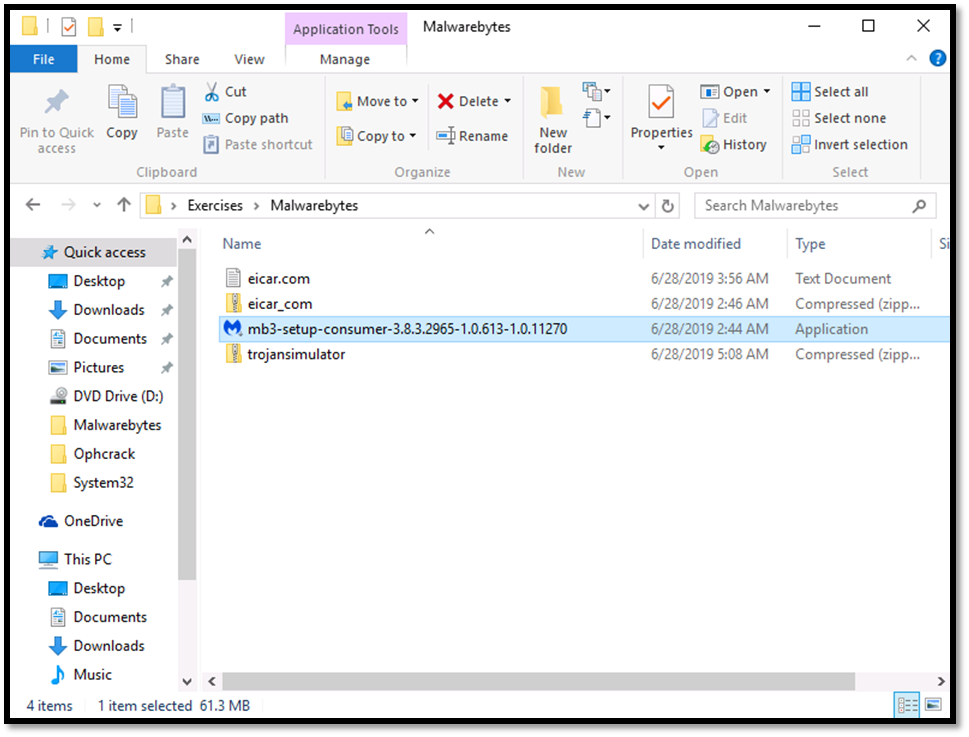Expand address bar history dropdown
Image resolution: width=969 pixels, height=737 pixels.
pyautogui.click(x=643, y=206)
